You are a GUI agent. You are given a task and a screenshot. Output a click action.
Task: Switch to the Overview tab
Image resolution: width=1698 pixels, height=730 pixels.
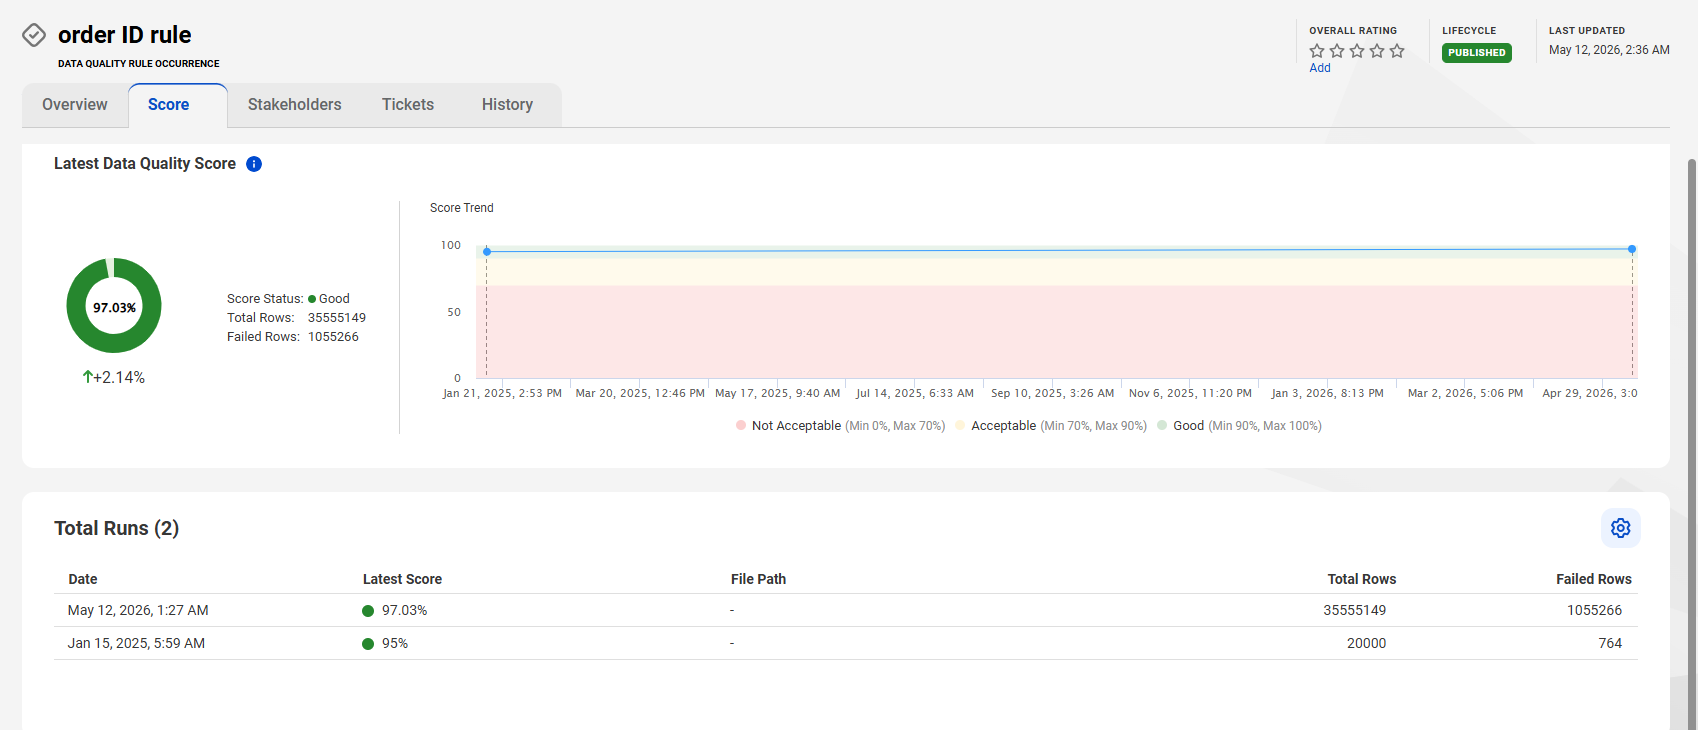point(75,105)
